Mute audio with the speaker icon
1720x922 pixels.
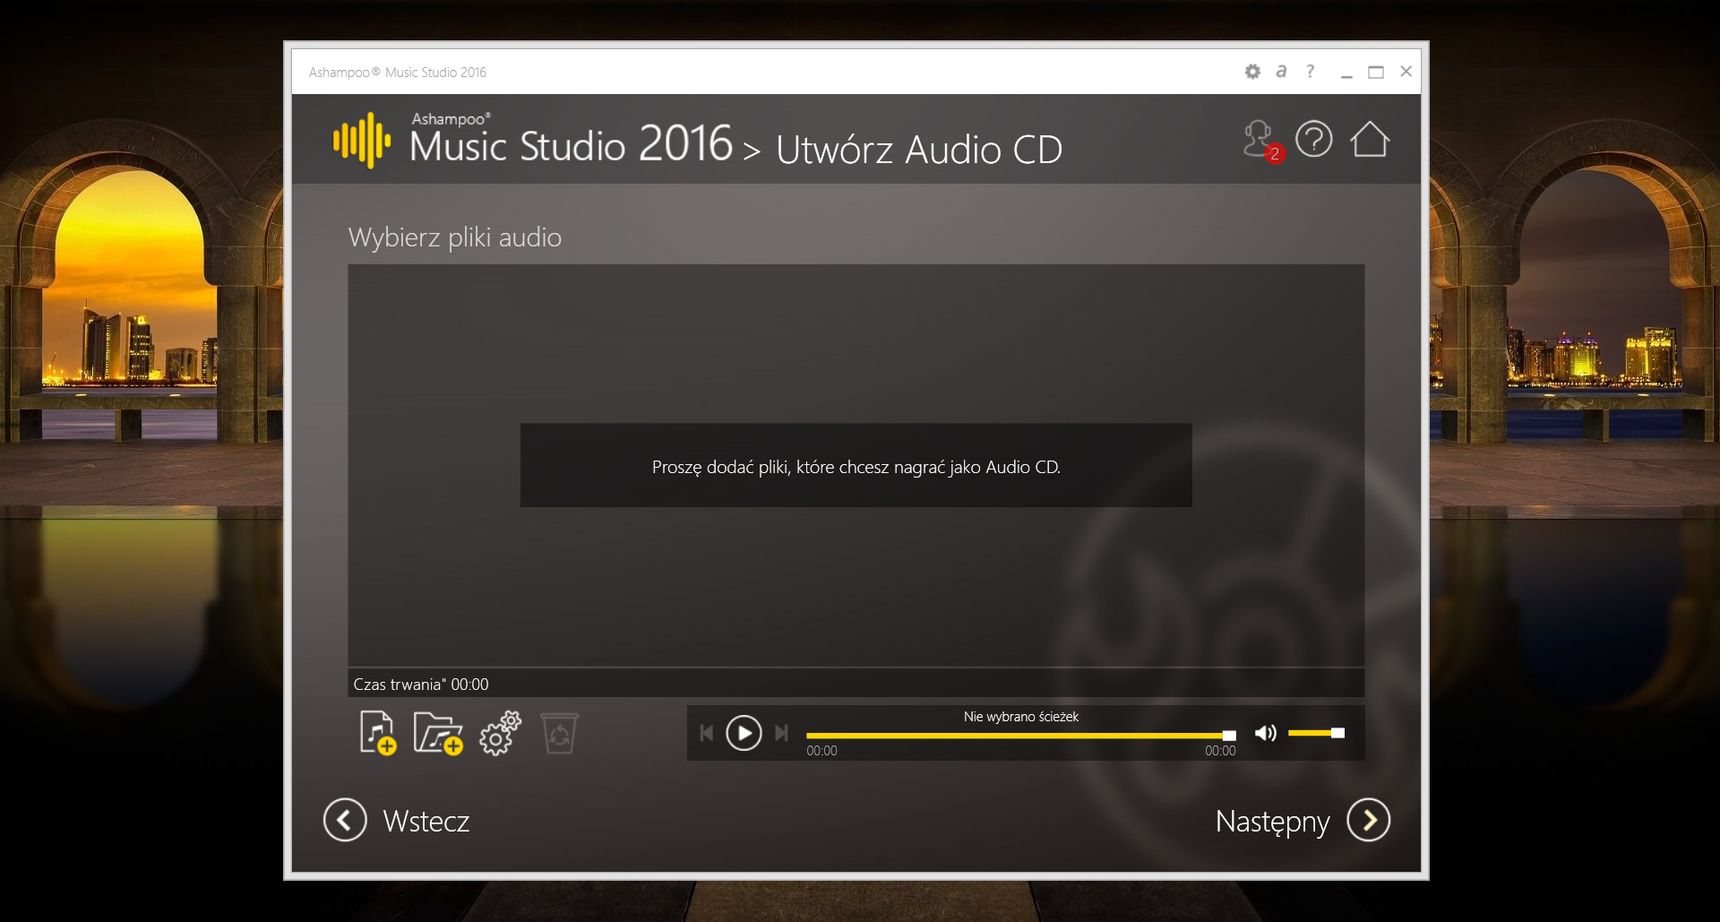[x=1265, y=733]
